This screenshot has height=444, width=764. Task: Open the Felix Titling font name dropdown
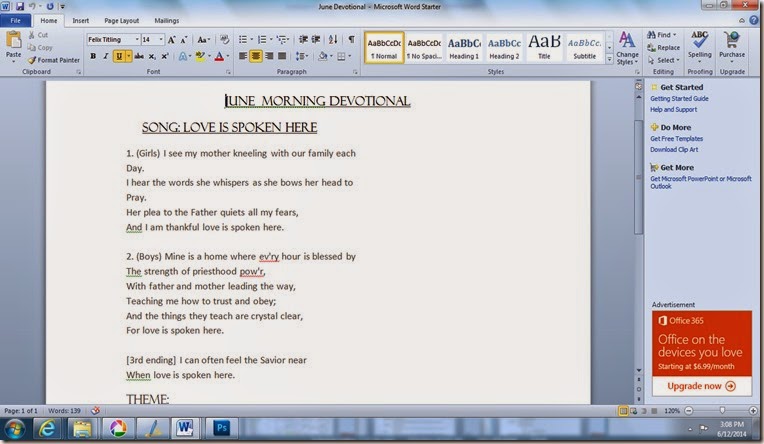coord(137,39)
